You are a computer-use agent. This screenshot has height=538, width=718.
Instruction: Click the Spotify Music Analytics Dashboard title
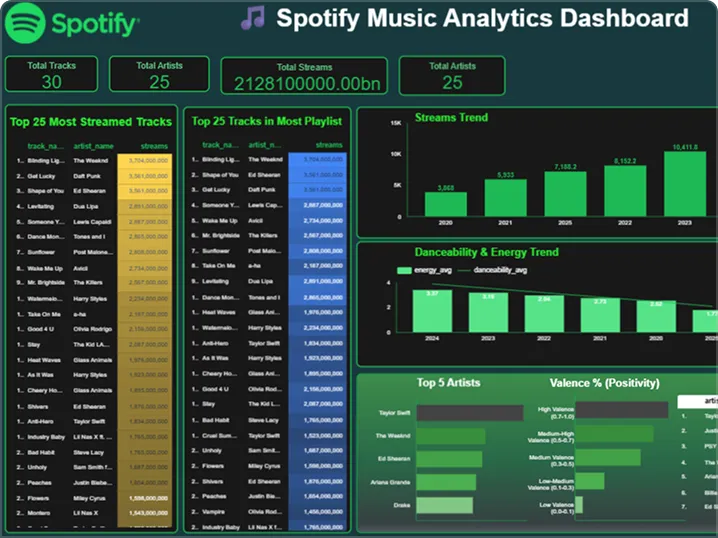coord(482,19)
